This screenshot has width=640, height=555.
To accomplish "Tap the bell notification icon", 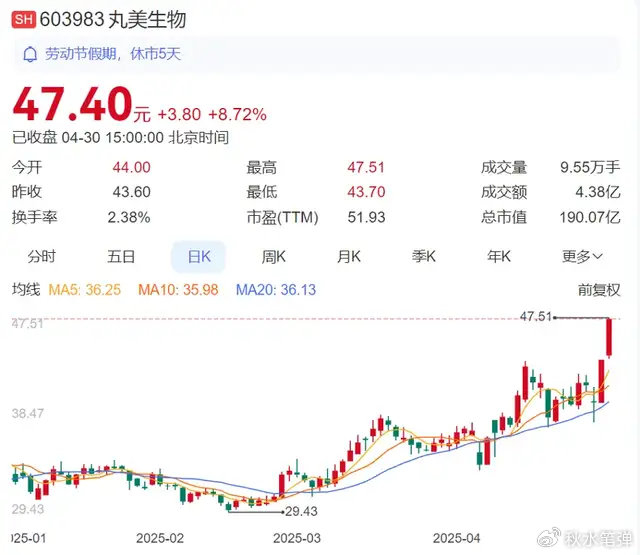I will 30,54.
